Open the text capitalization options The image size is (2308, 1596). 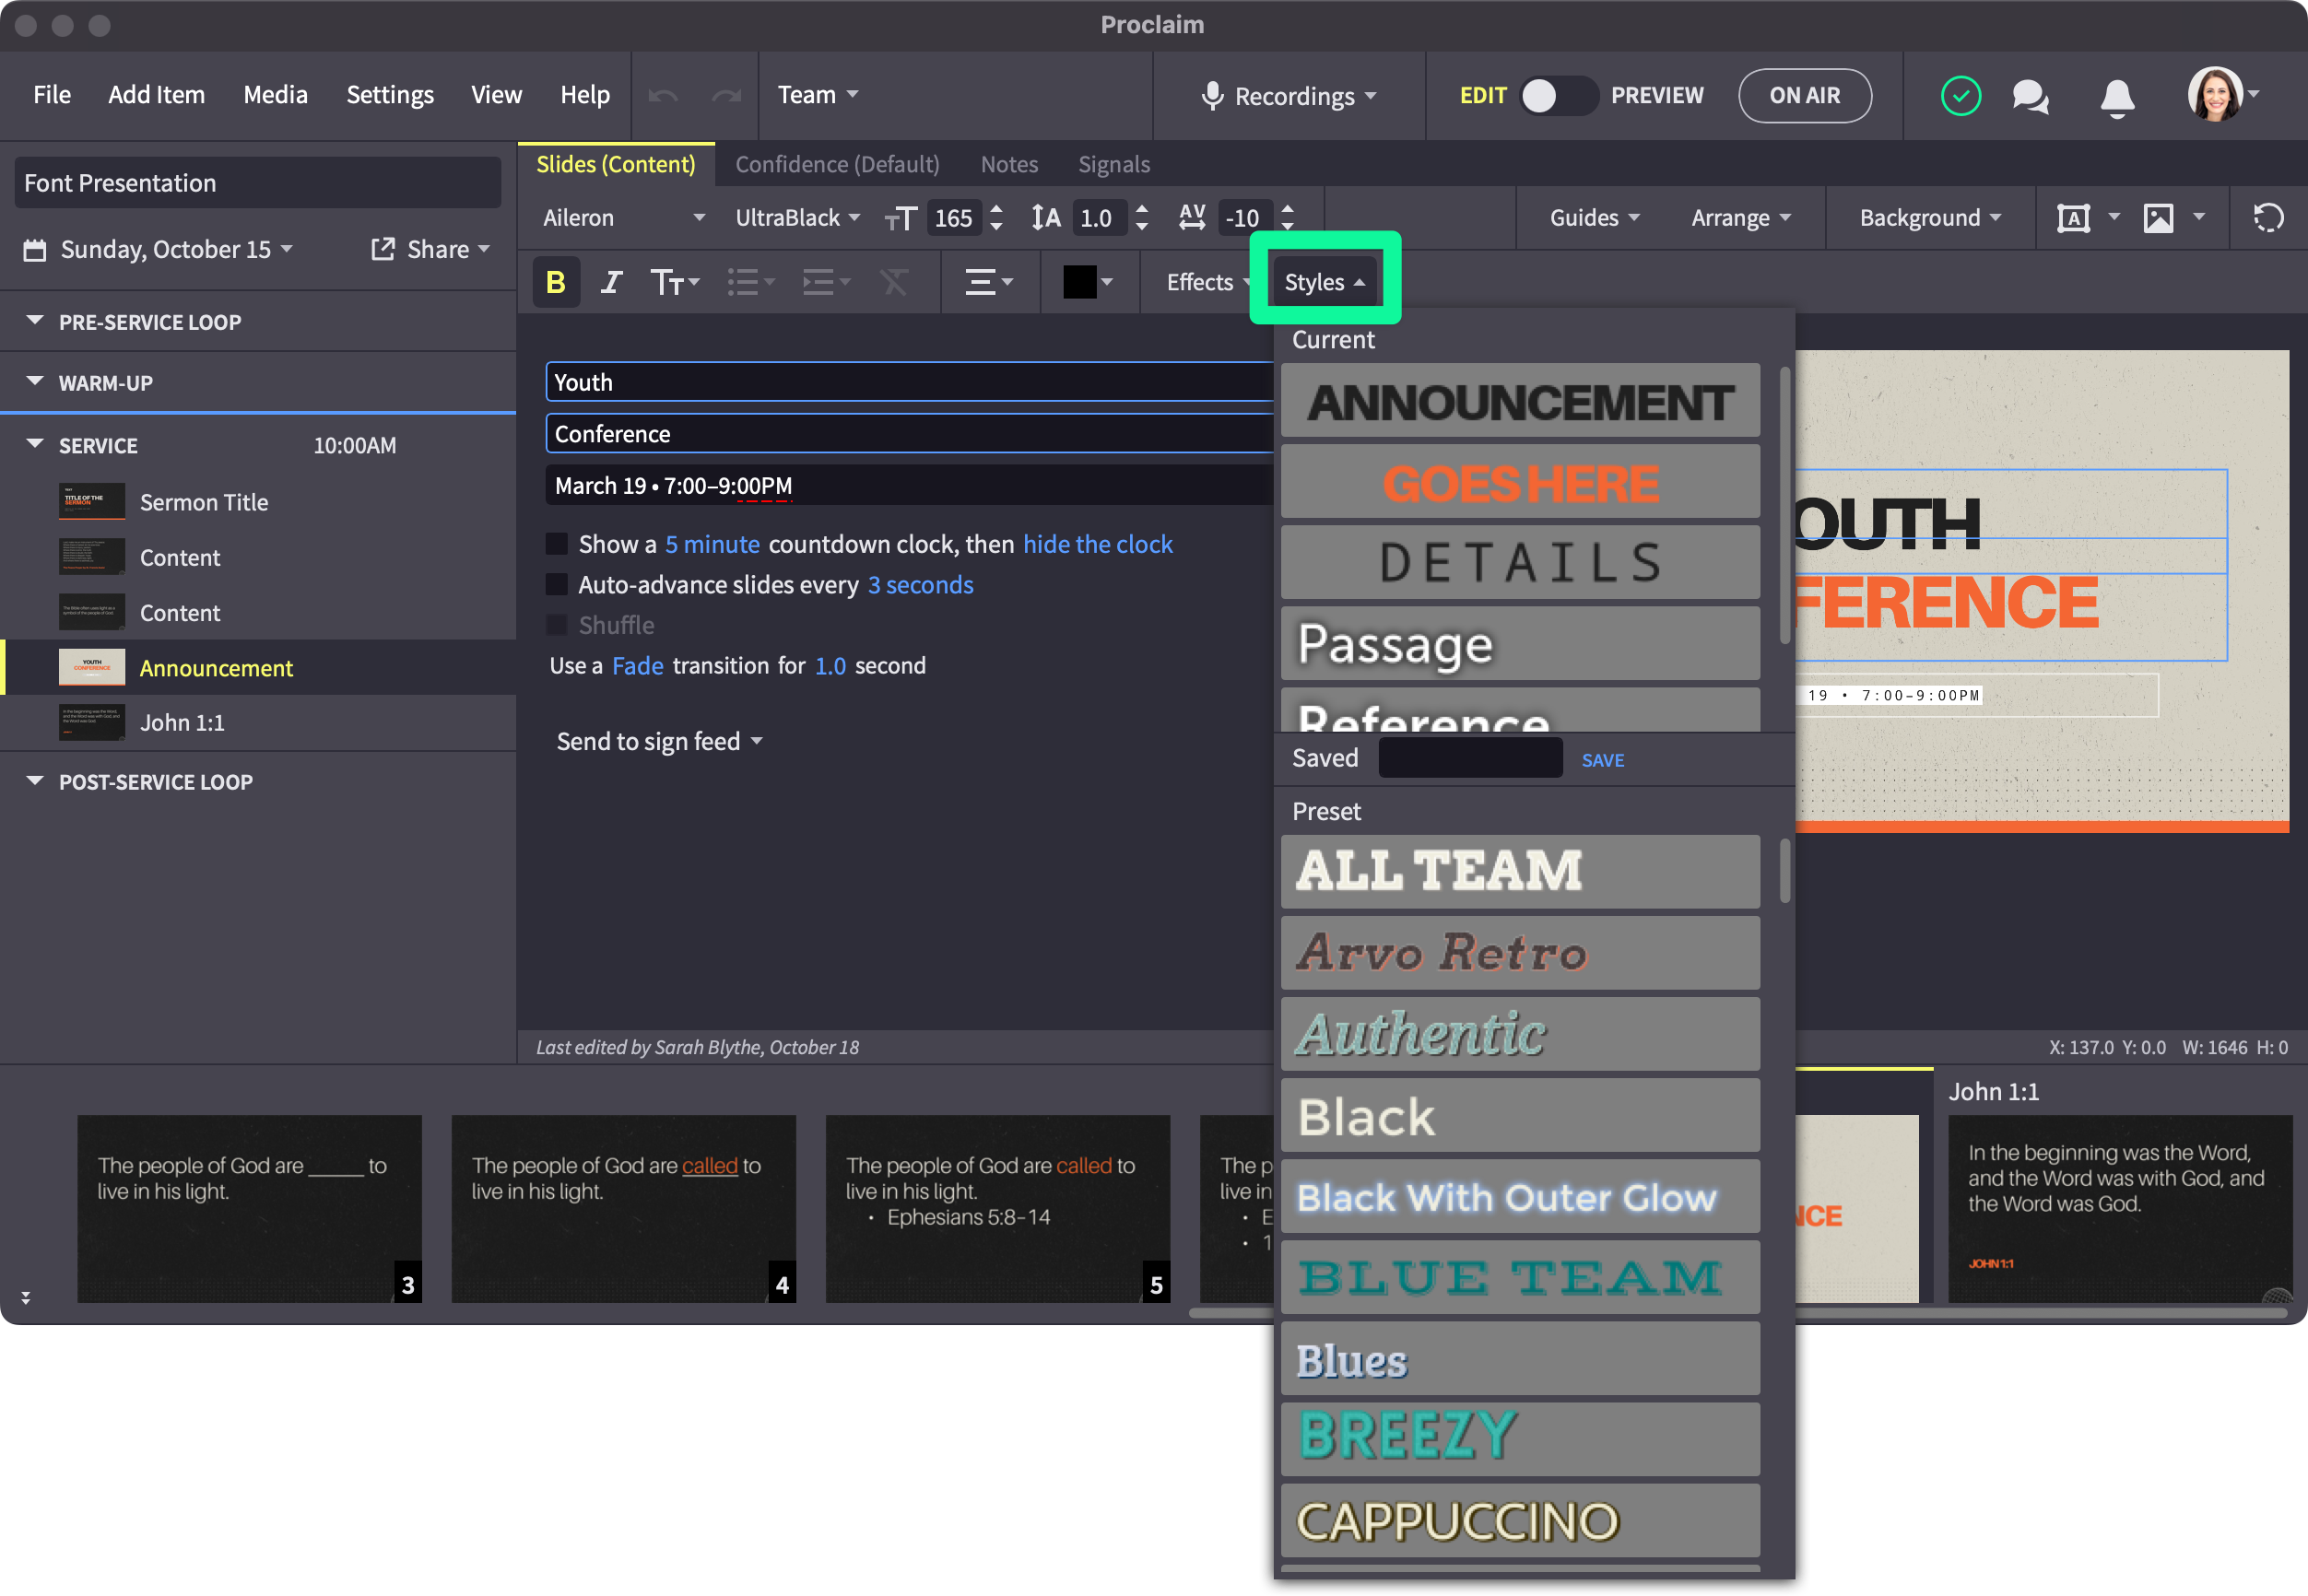tap(674, 282)
